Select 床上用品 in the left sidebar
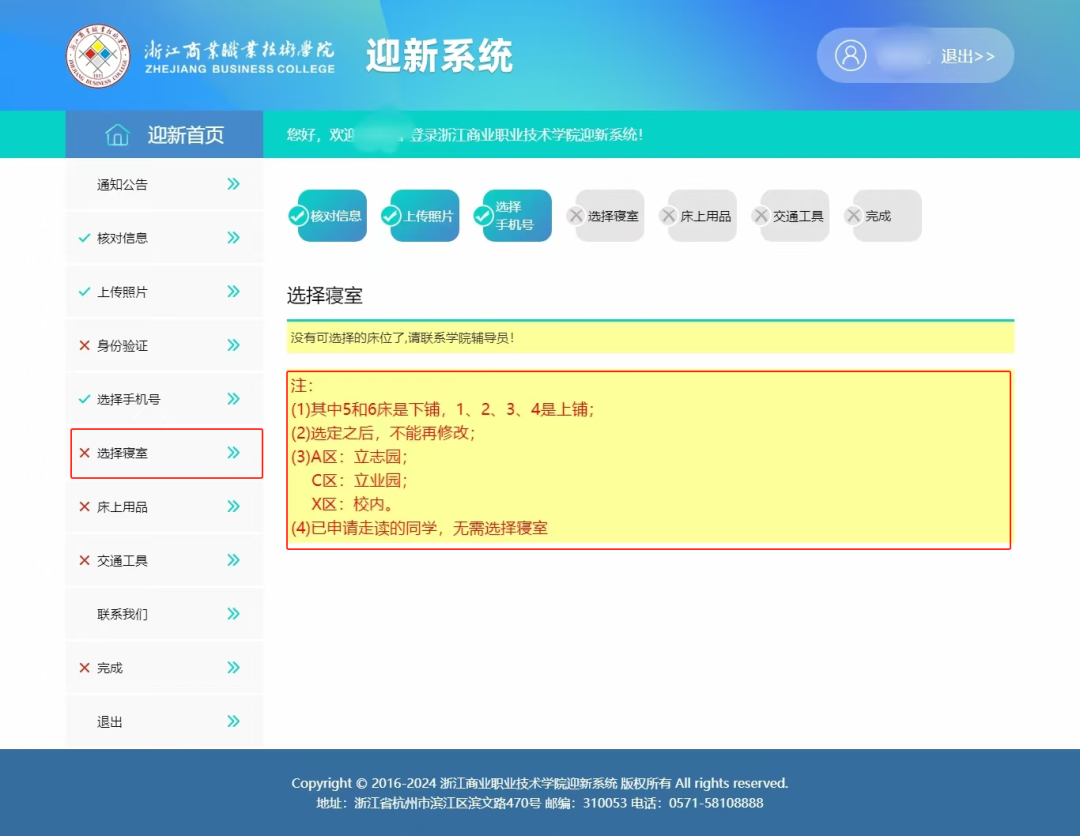Screen dimensions: 1080x836 (122, 507)
